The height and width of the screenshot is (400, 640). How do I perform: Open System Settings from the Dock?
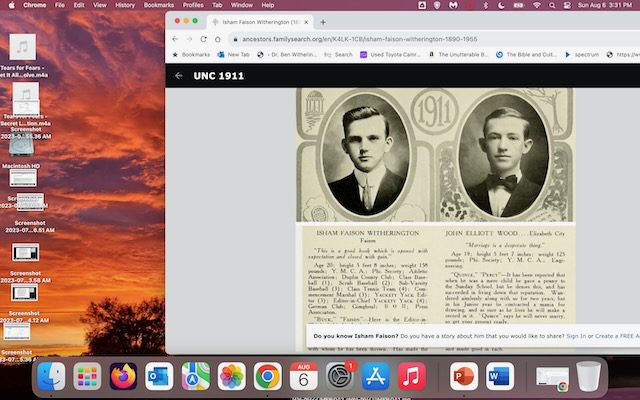[x=340, y=376]
